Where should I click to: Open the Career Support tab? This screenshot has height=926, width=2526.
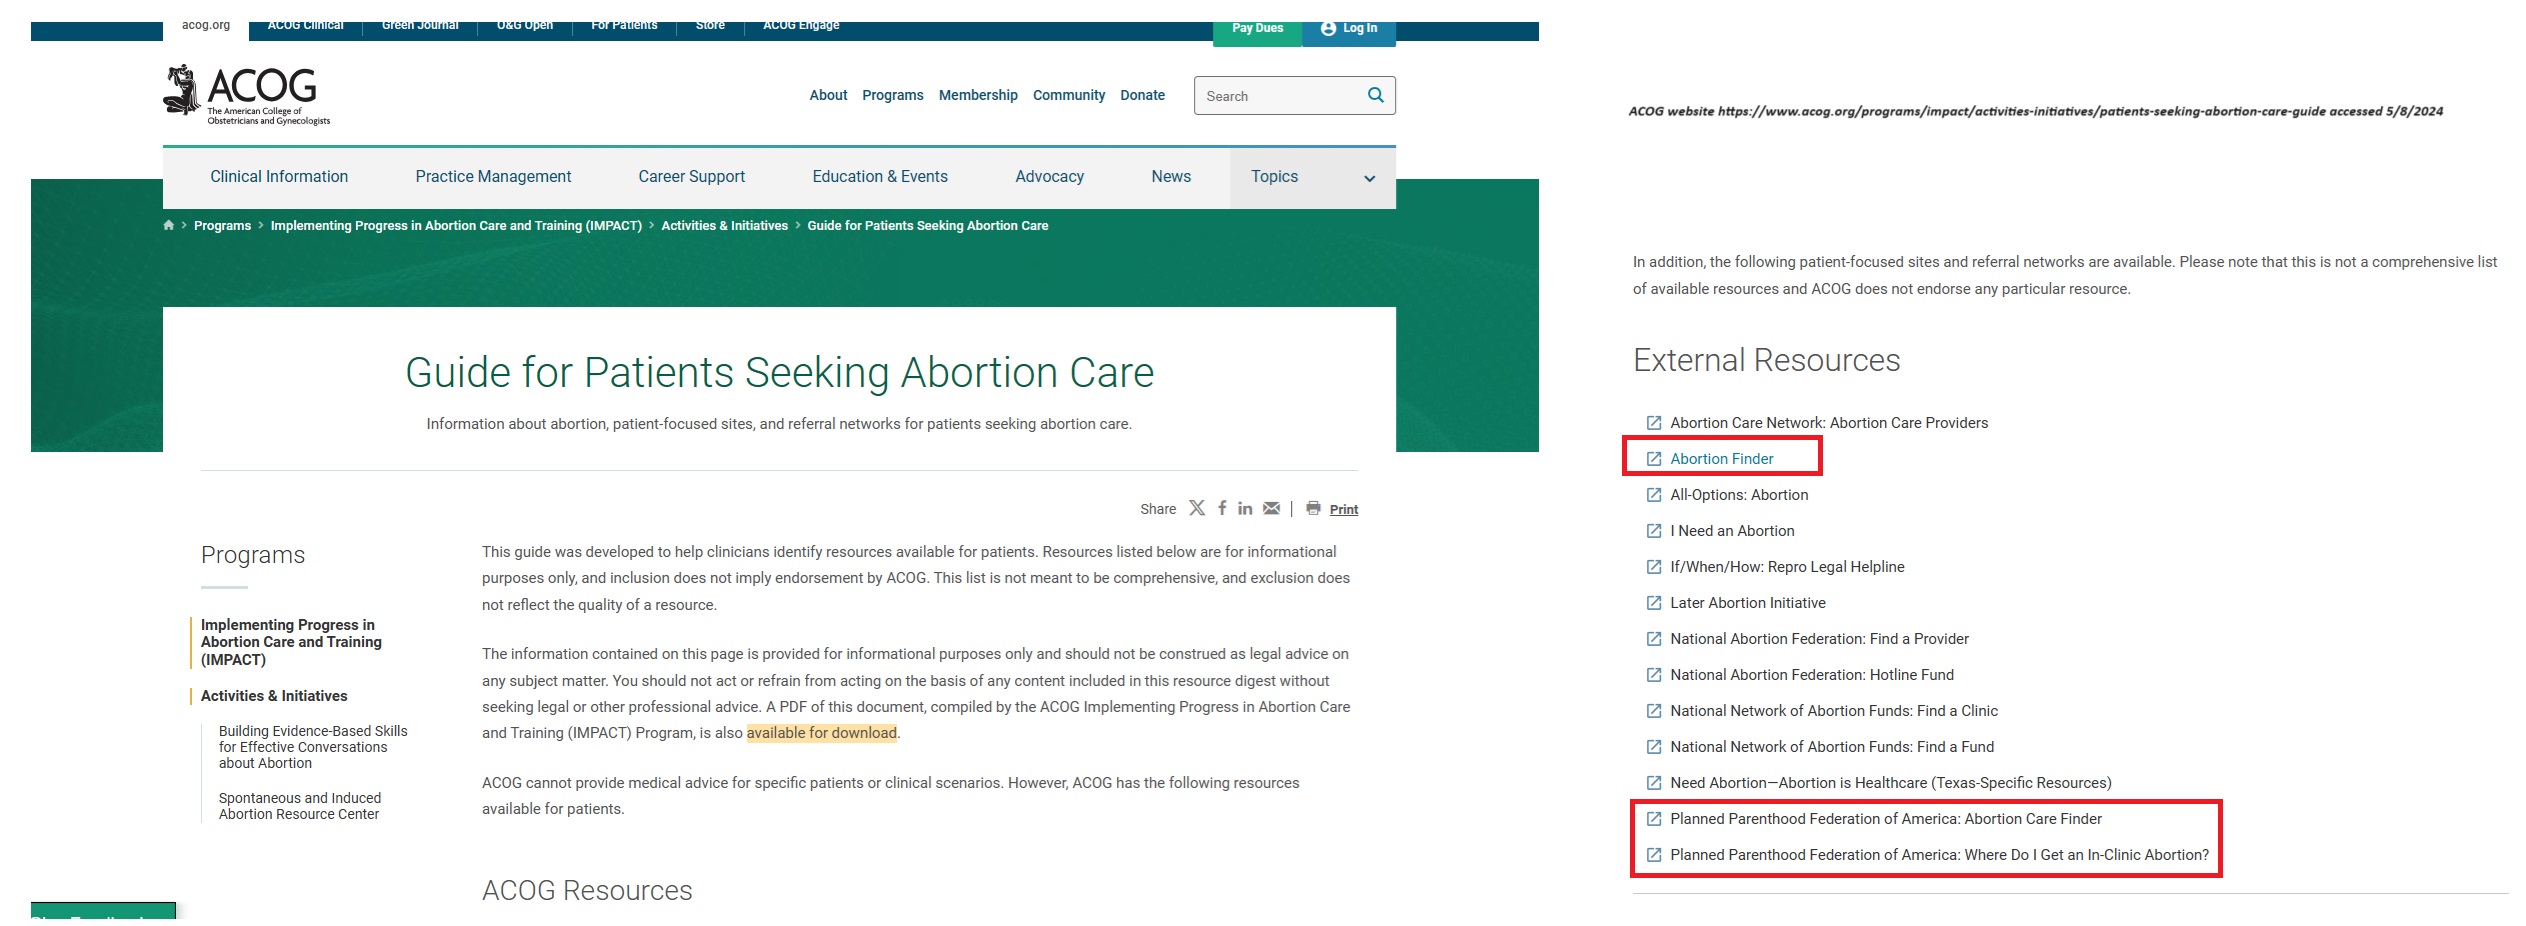coord(692,177)
